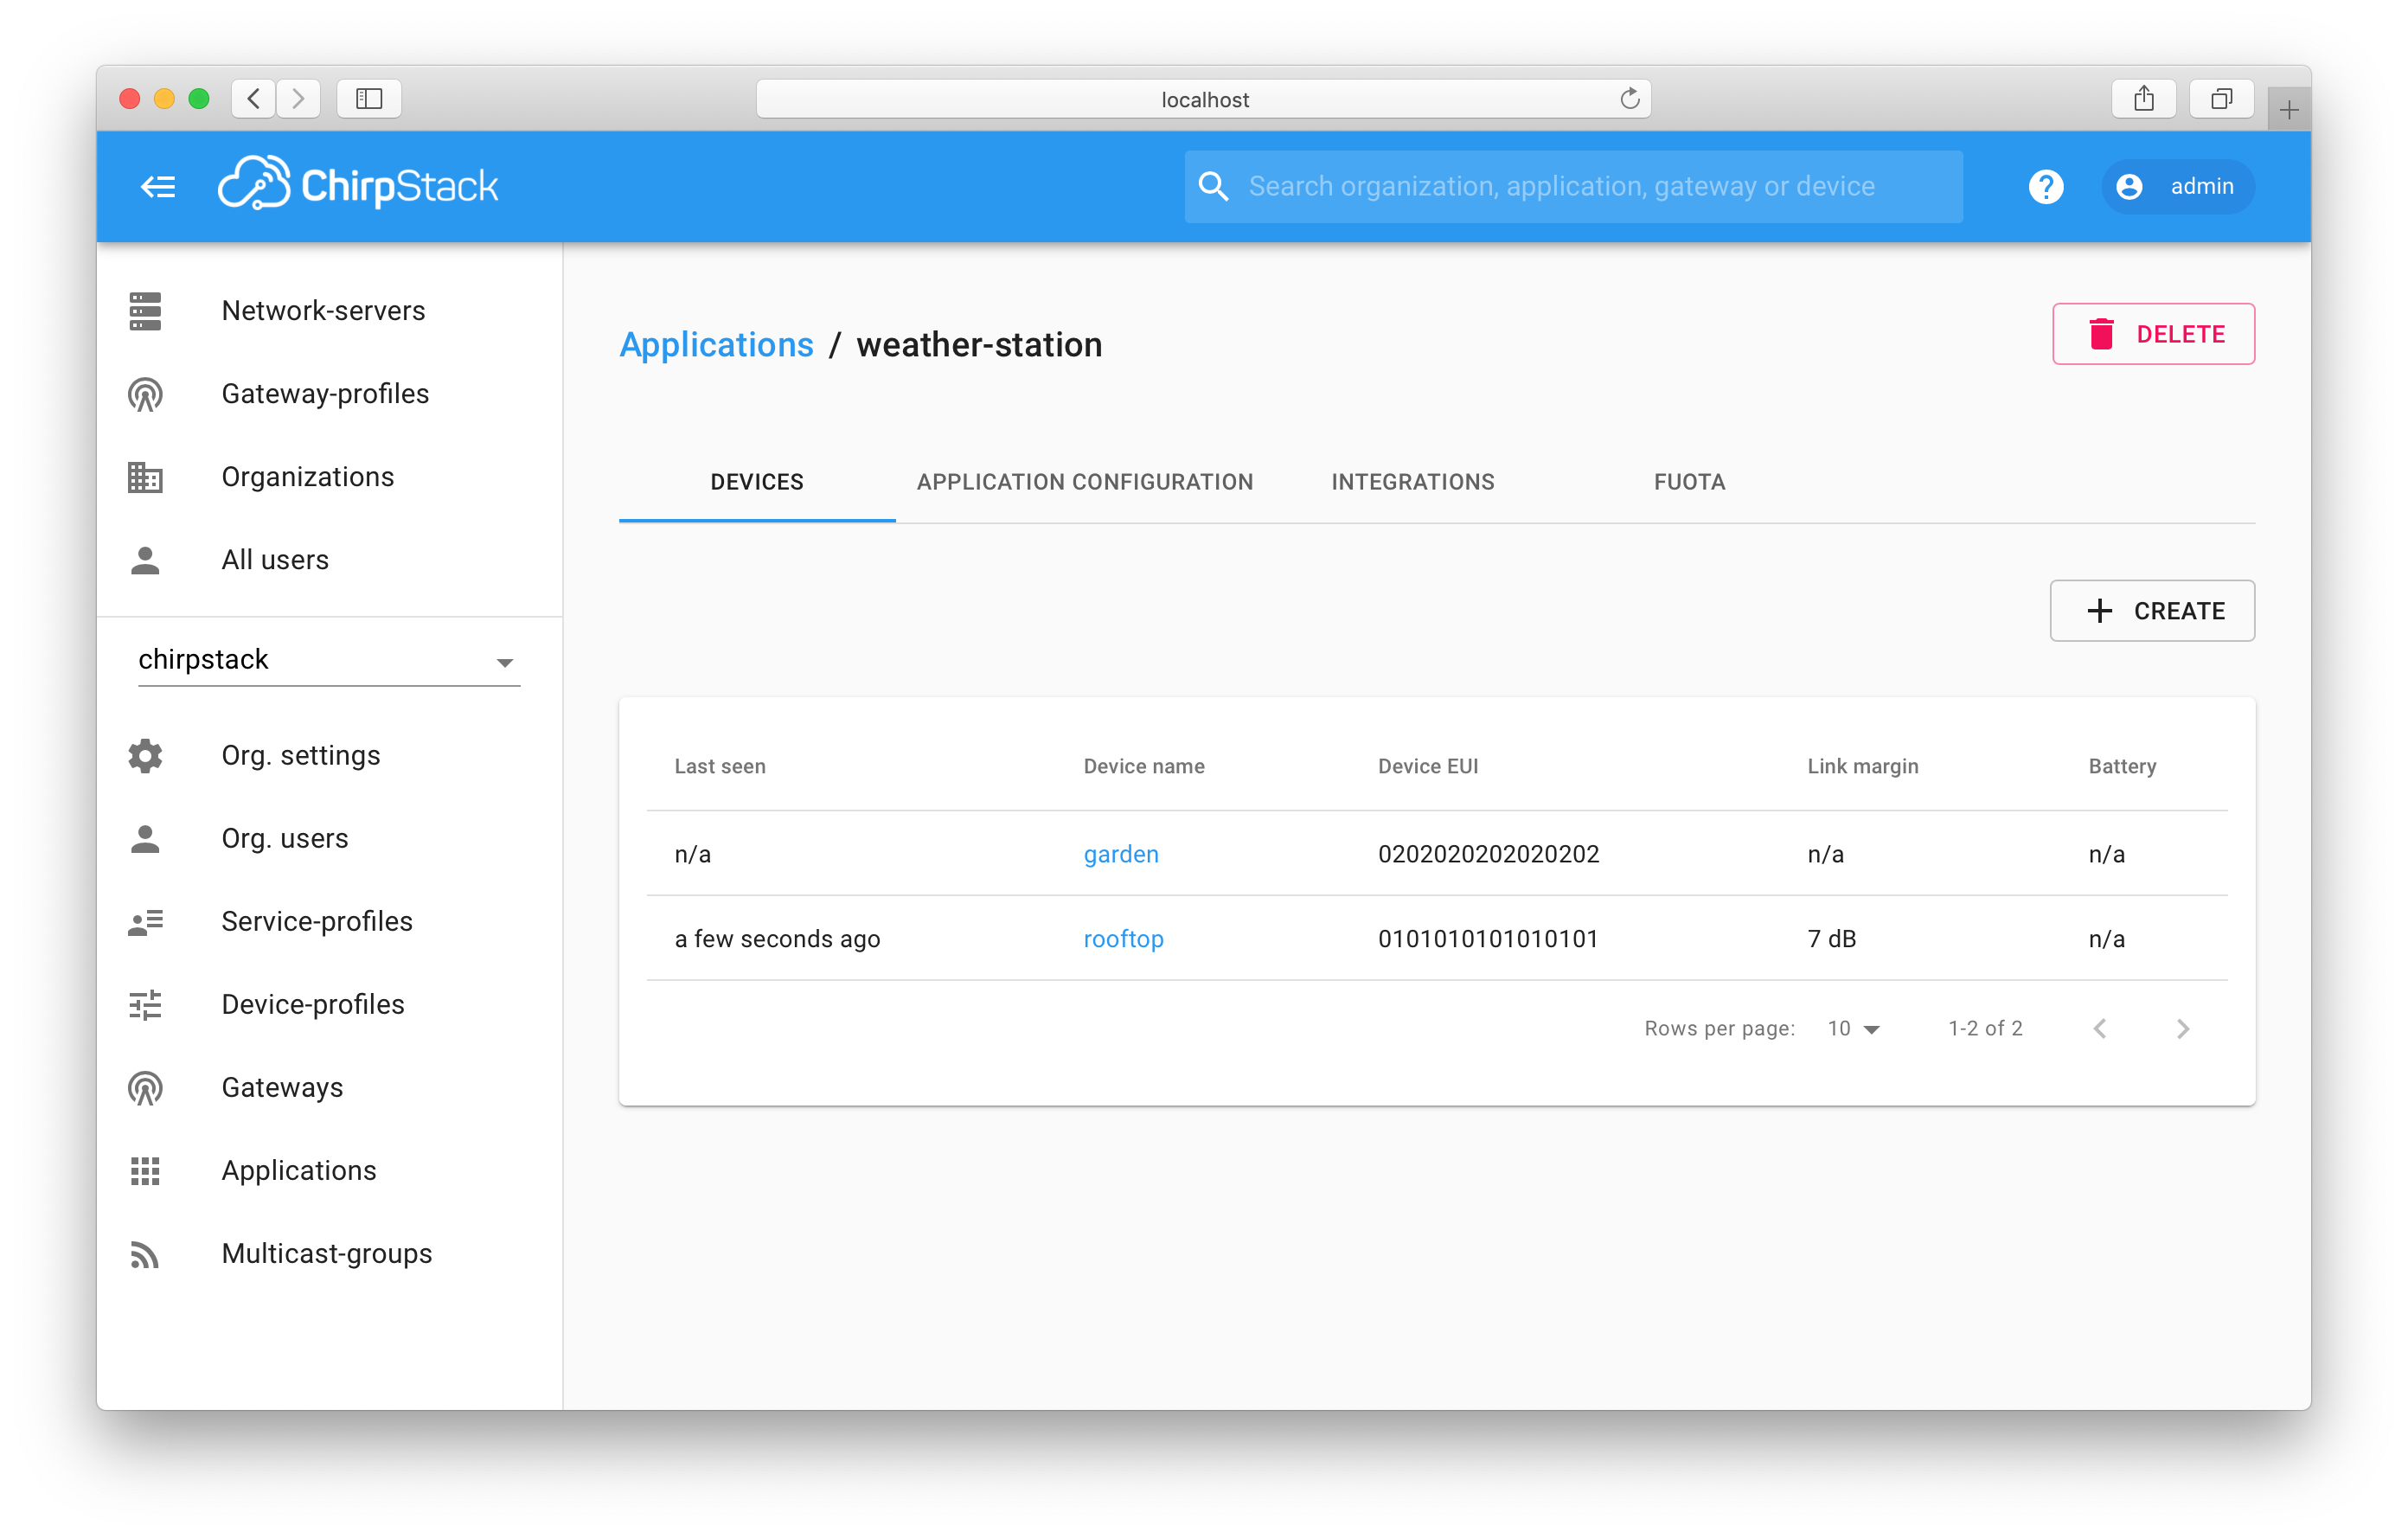Click the Device EUI 0202020202020202
2408x1538 pixels.
pos(1488,854)
